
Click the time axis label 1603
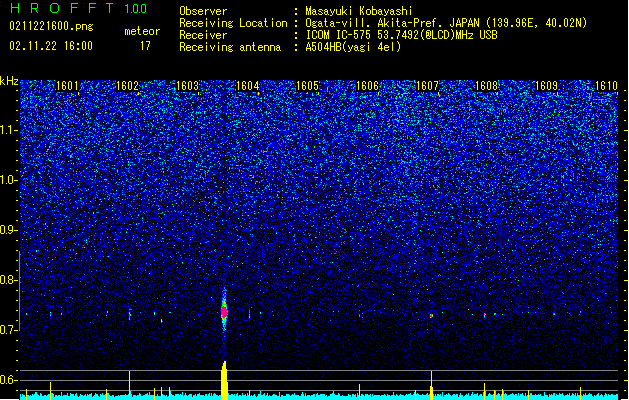(x=187, y=85)
